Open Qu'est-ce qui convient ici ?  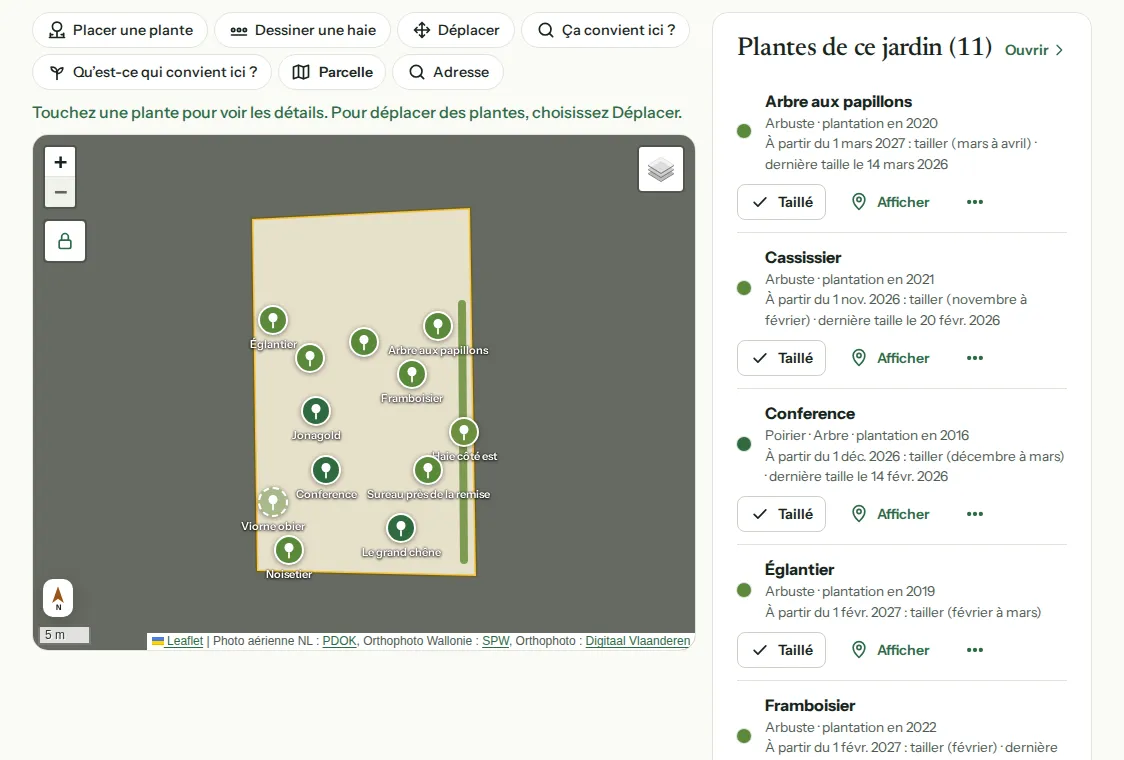(x=152, y=72)
